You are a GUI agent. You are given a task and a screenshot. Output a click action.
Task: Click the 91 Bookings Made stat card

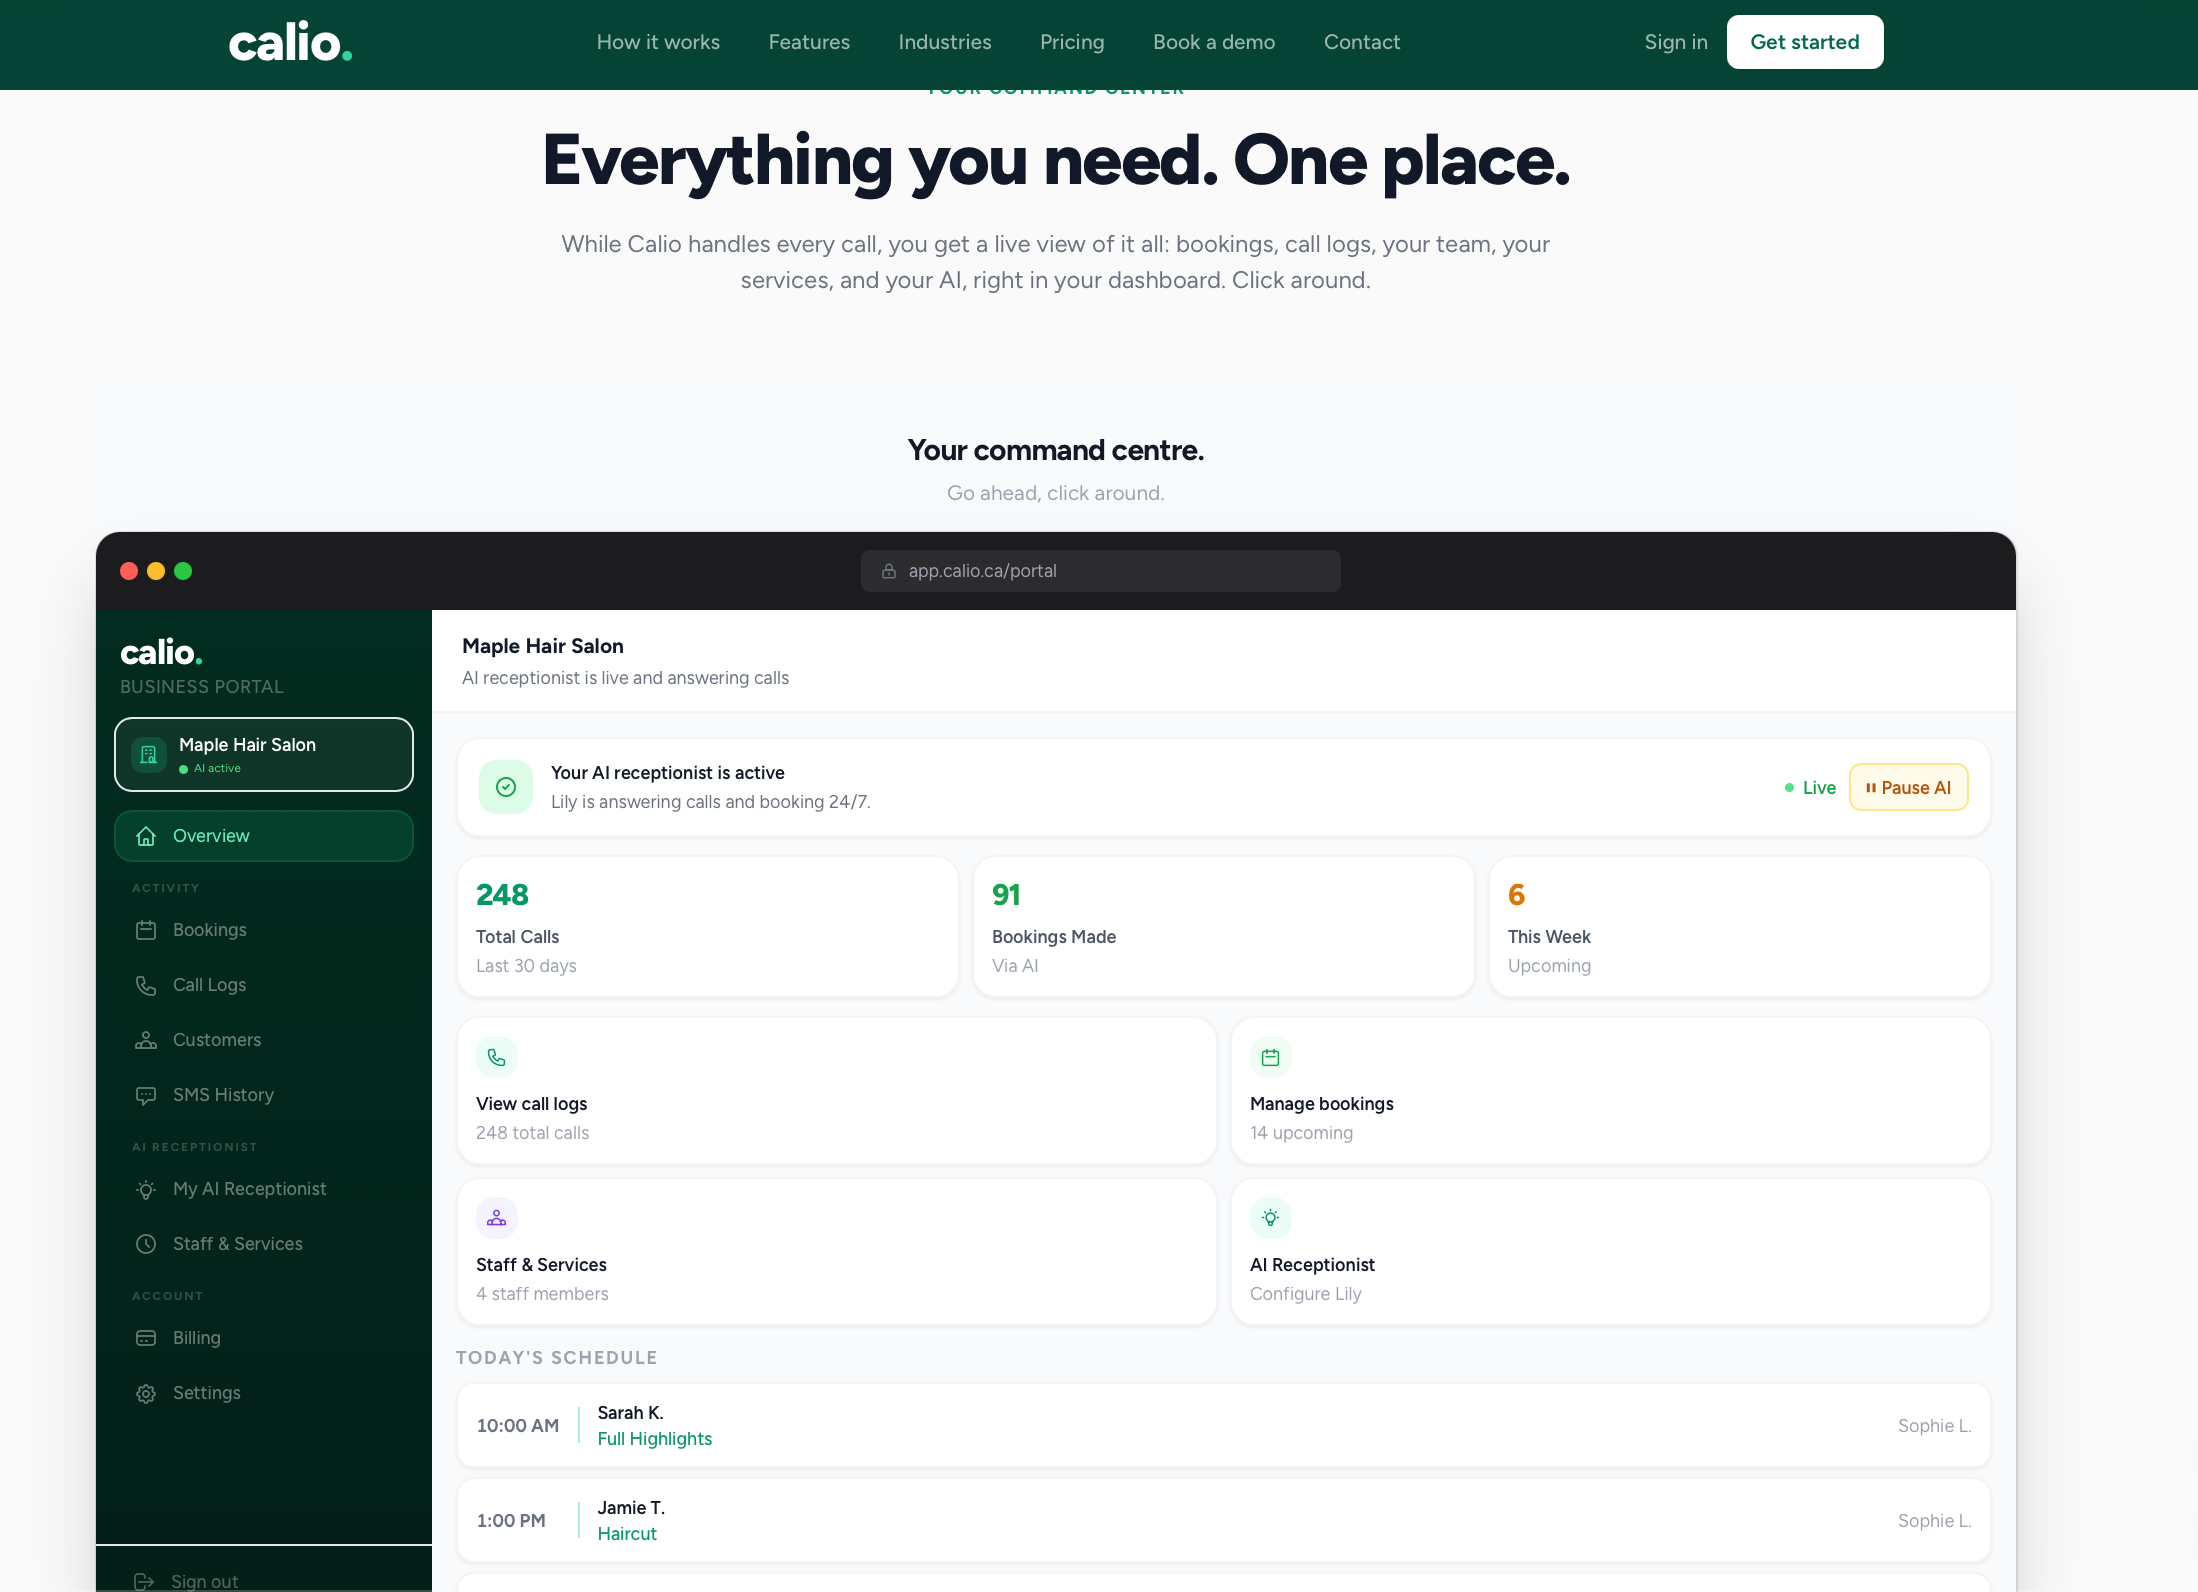pyautogui.click(x=1224, y=927)
